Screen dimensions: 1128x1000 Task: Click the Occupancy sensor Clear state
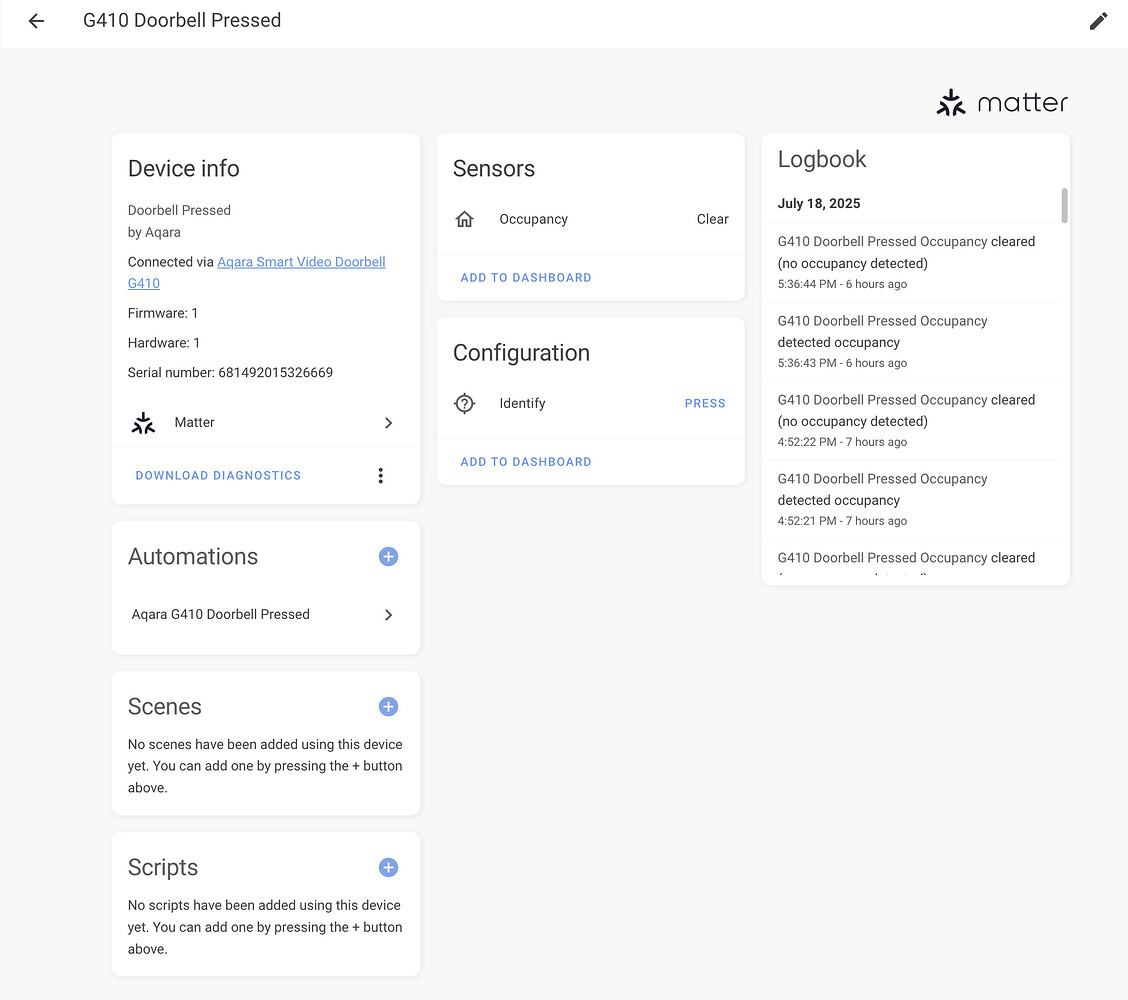tap(712, 219)
